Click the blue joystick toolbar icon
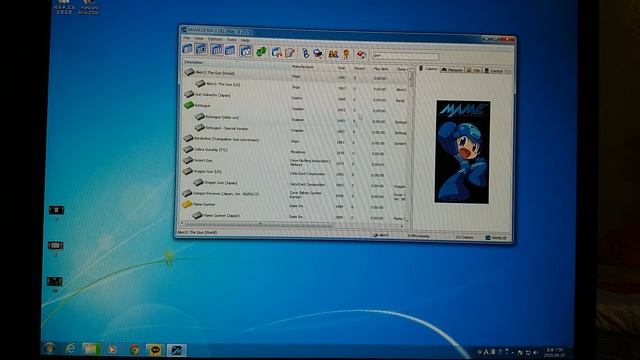640x360 pixels. (305, 53)
